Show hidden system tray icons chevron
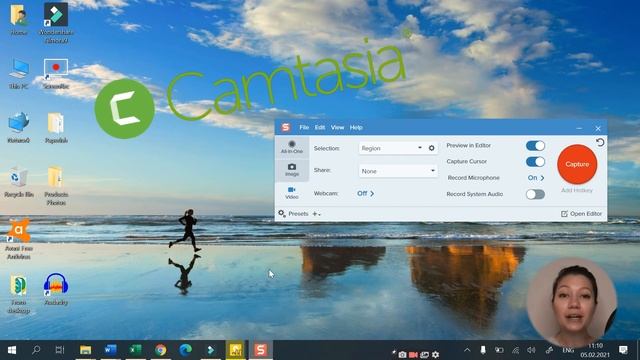This screenshot has height=360, width=640. [467, 350]
